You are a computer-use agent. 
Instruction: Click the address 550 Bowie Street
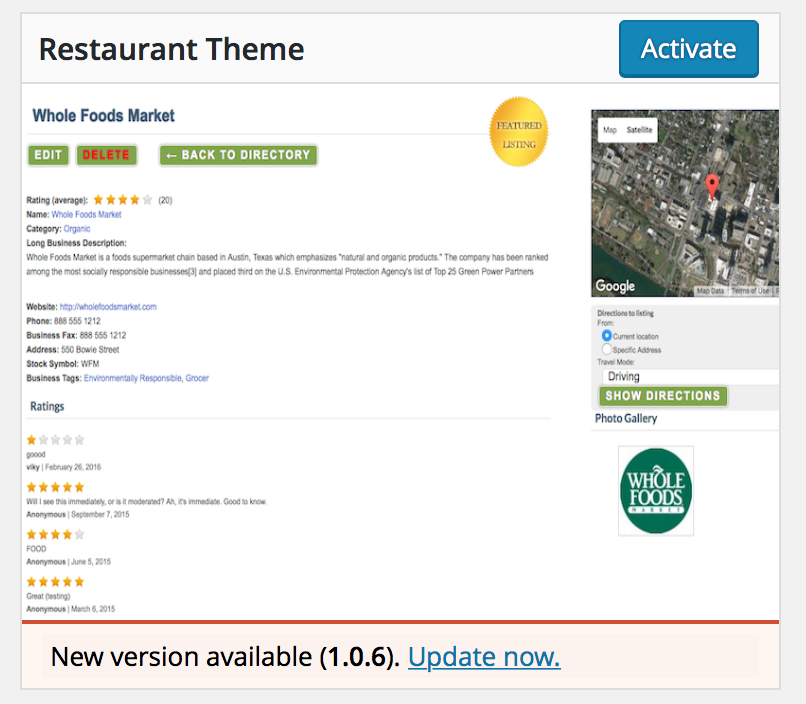[x=90, y=350]
